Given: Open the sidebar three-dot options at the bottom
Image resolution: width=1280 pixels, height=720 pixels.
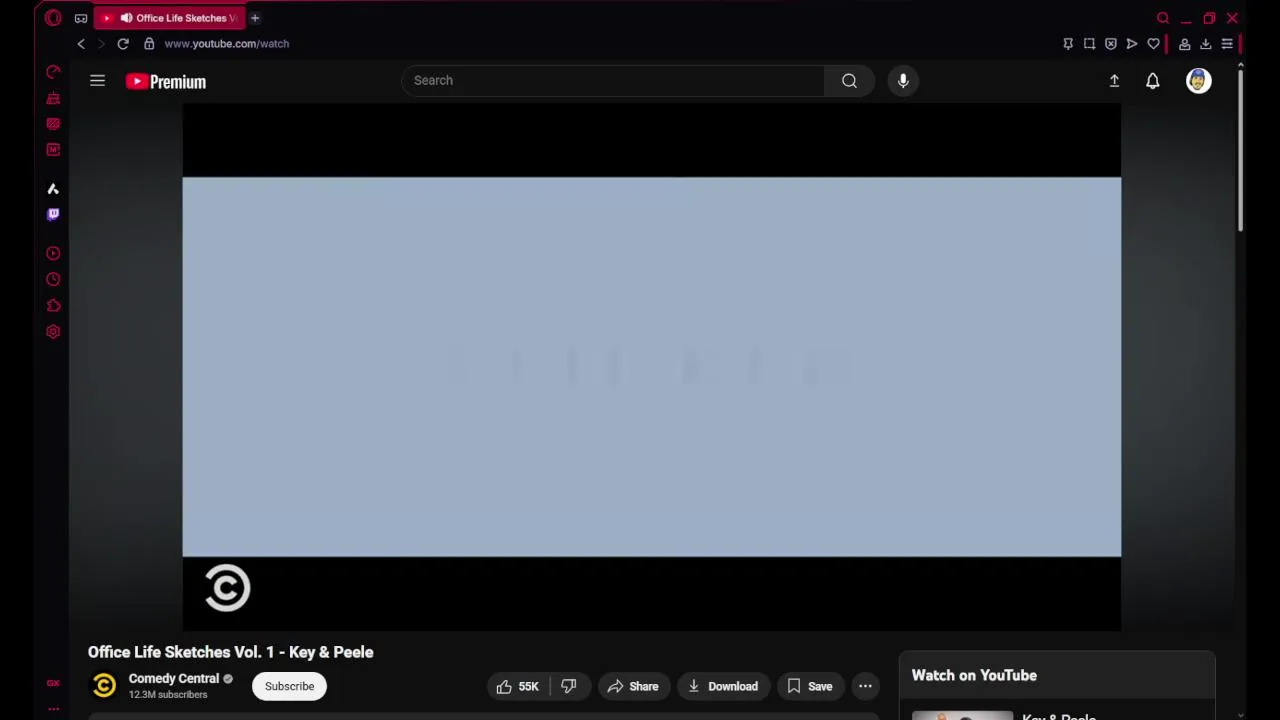Looking at the screenshot, I should pyautogui.click(x=53, y=709).
